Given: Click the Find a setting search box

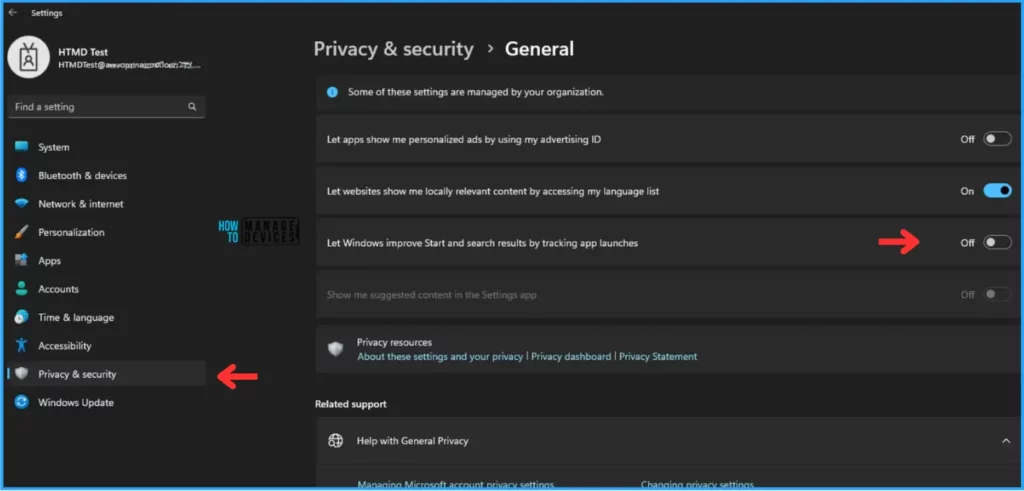Looking at the screenshot, I should pos(106,106).
